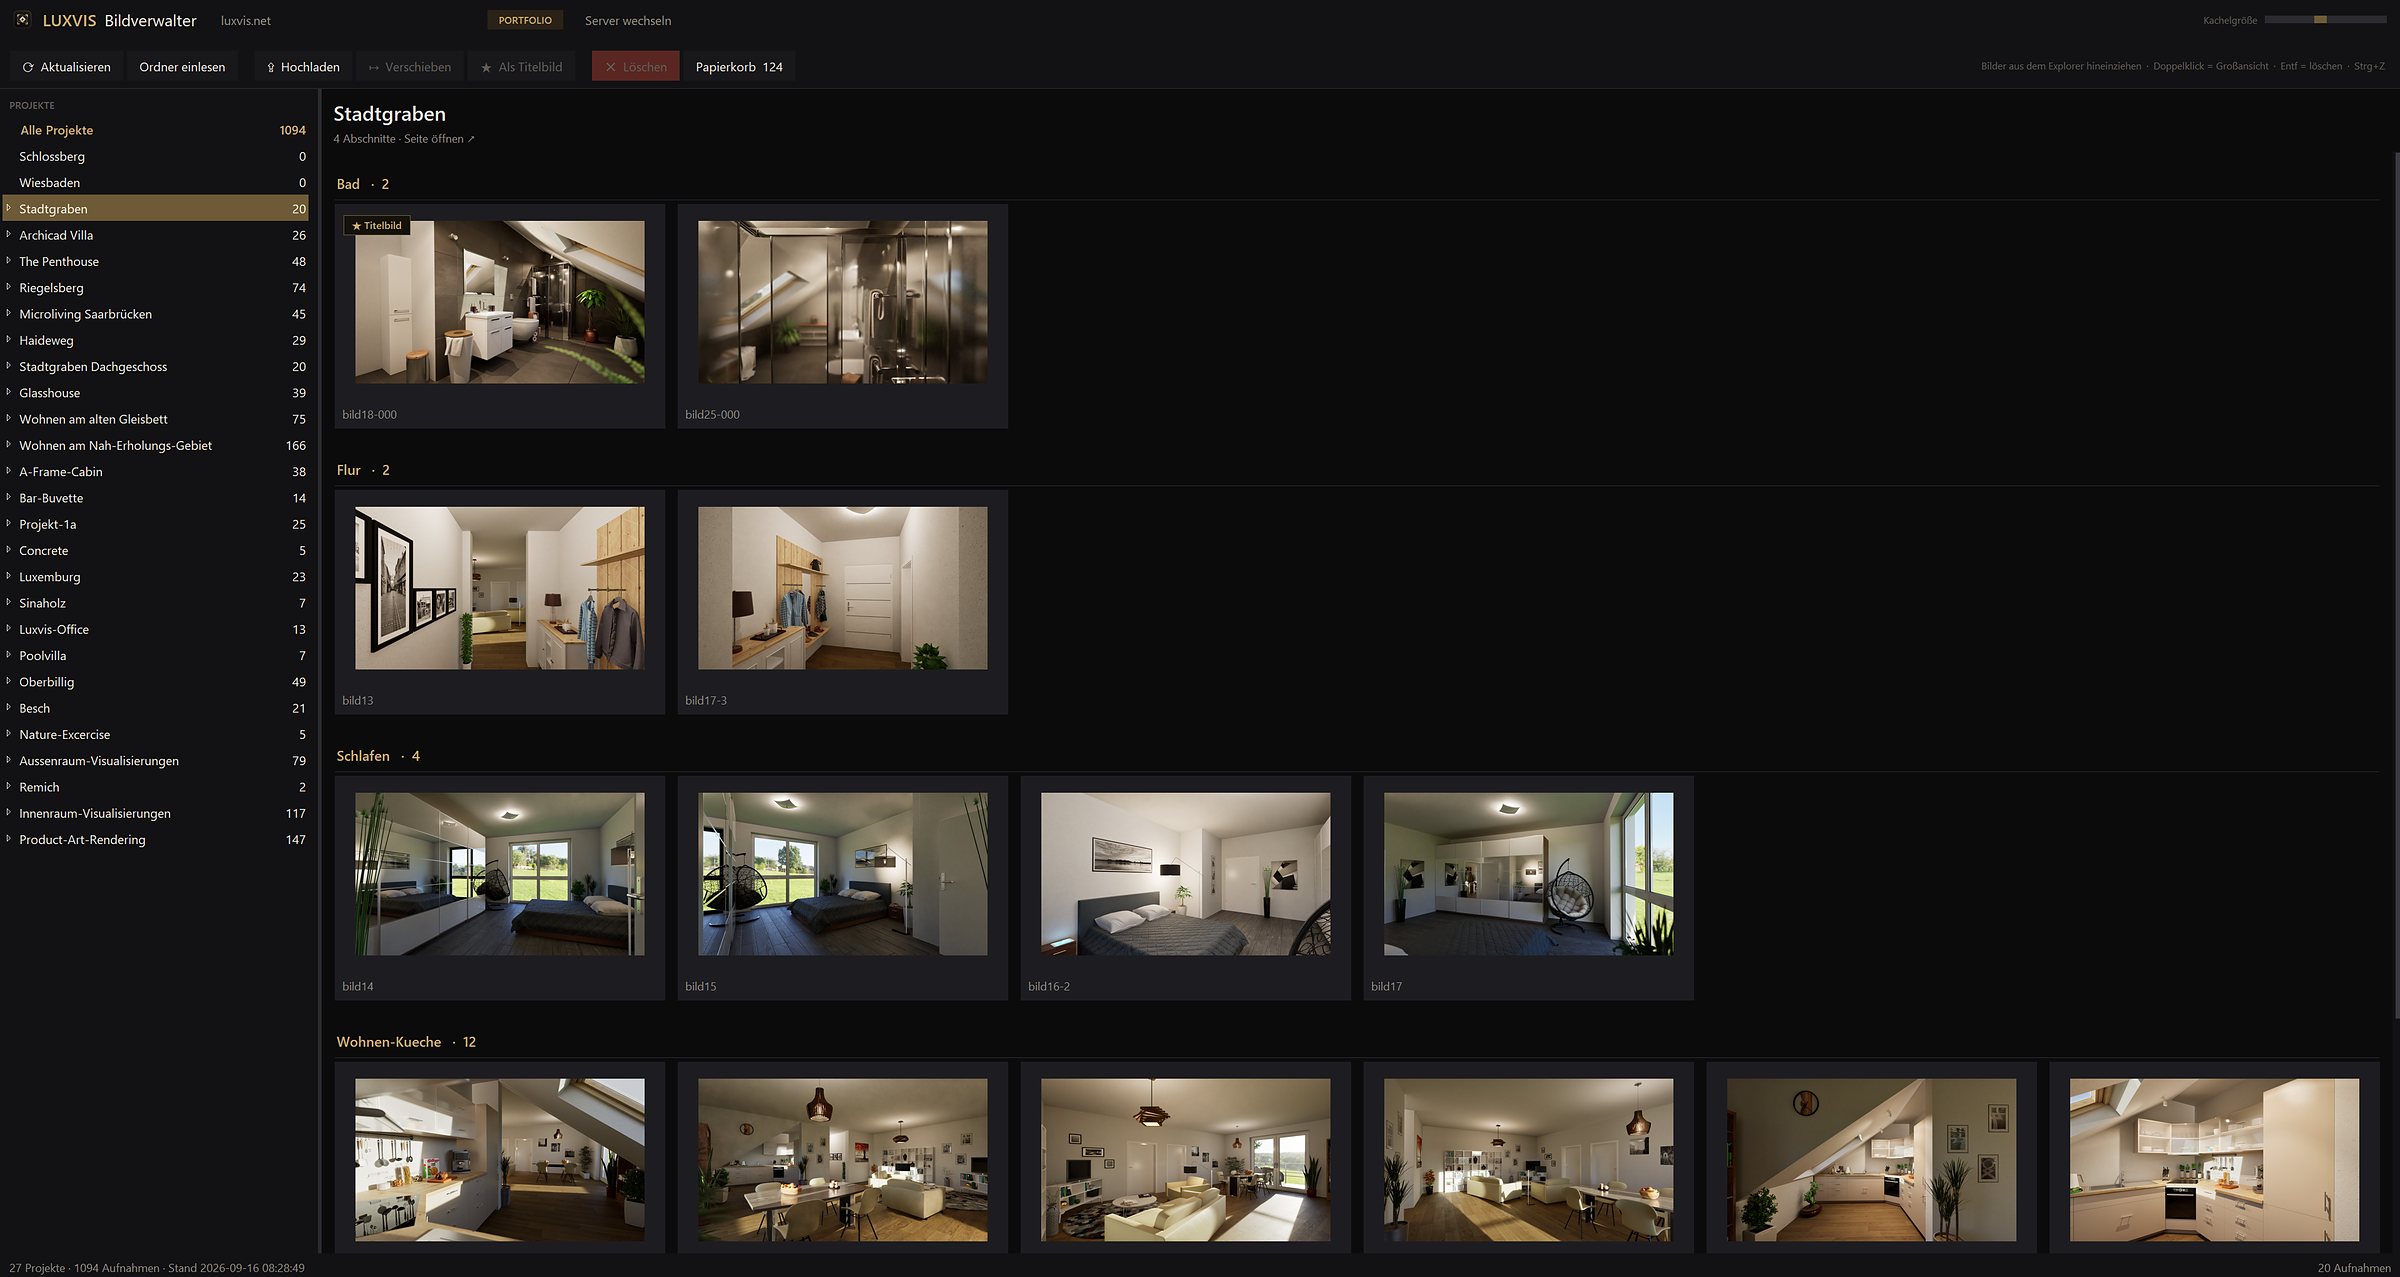2400x1277 pixels.
Task: Select the bild16-2 bedroom thumbnail
Action: pos(1185,874)
